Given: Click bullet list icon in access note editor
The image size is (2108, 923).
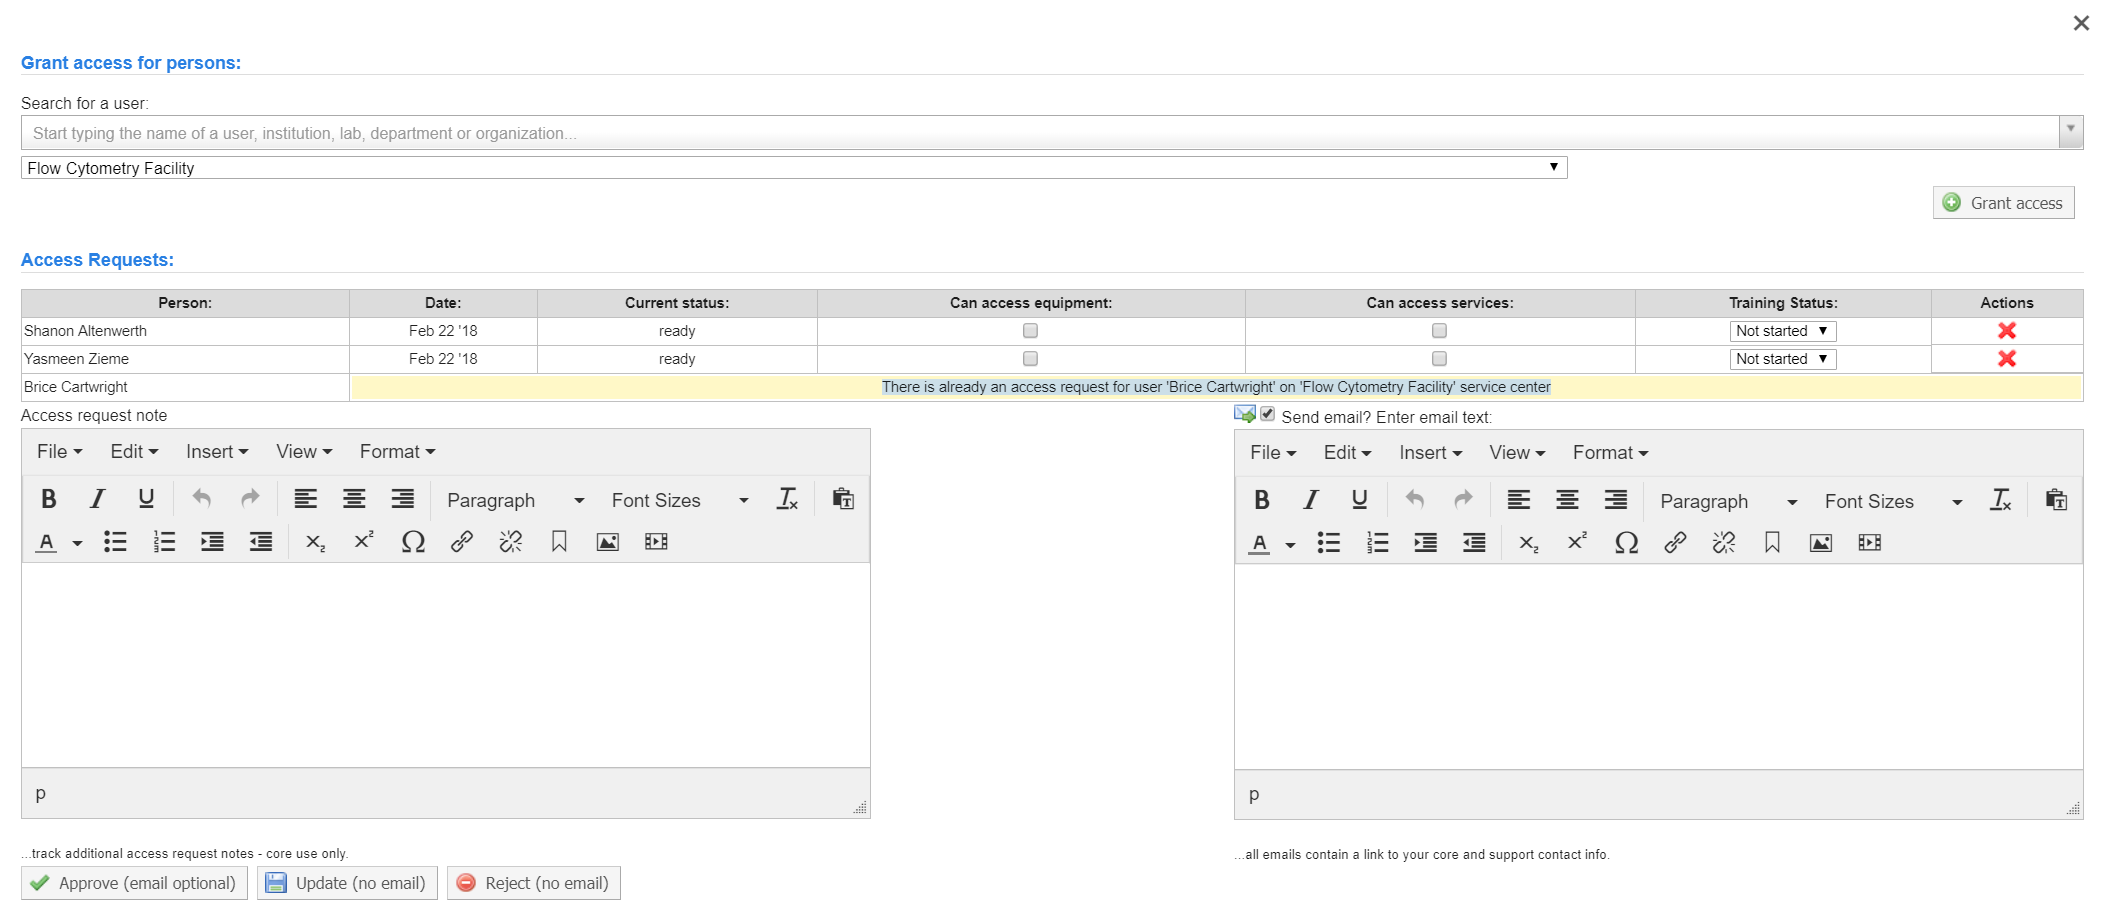Looking at the screenshot, I should pyautogui.click(x=115, y=542).
